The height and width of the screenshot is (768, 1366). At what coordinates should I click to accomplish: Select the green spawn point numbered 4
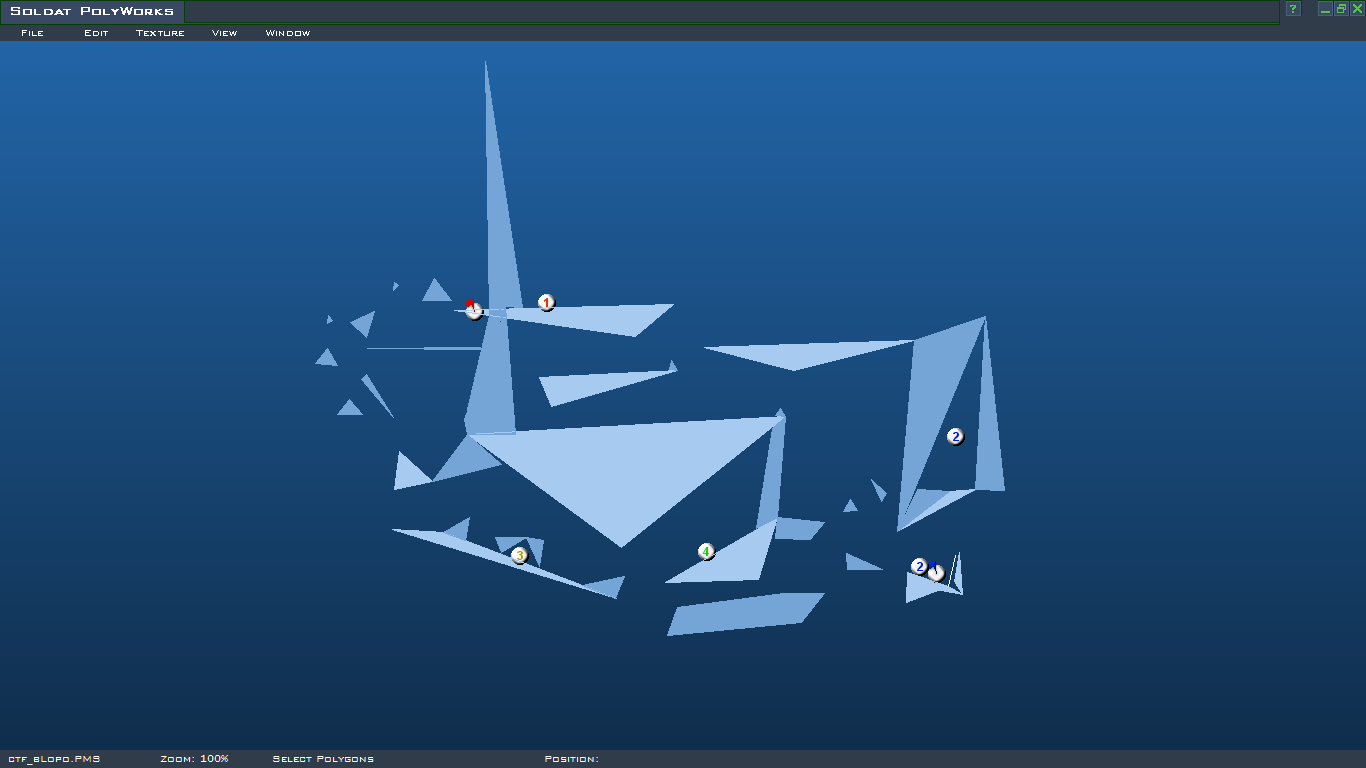tap(706, 551)
